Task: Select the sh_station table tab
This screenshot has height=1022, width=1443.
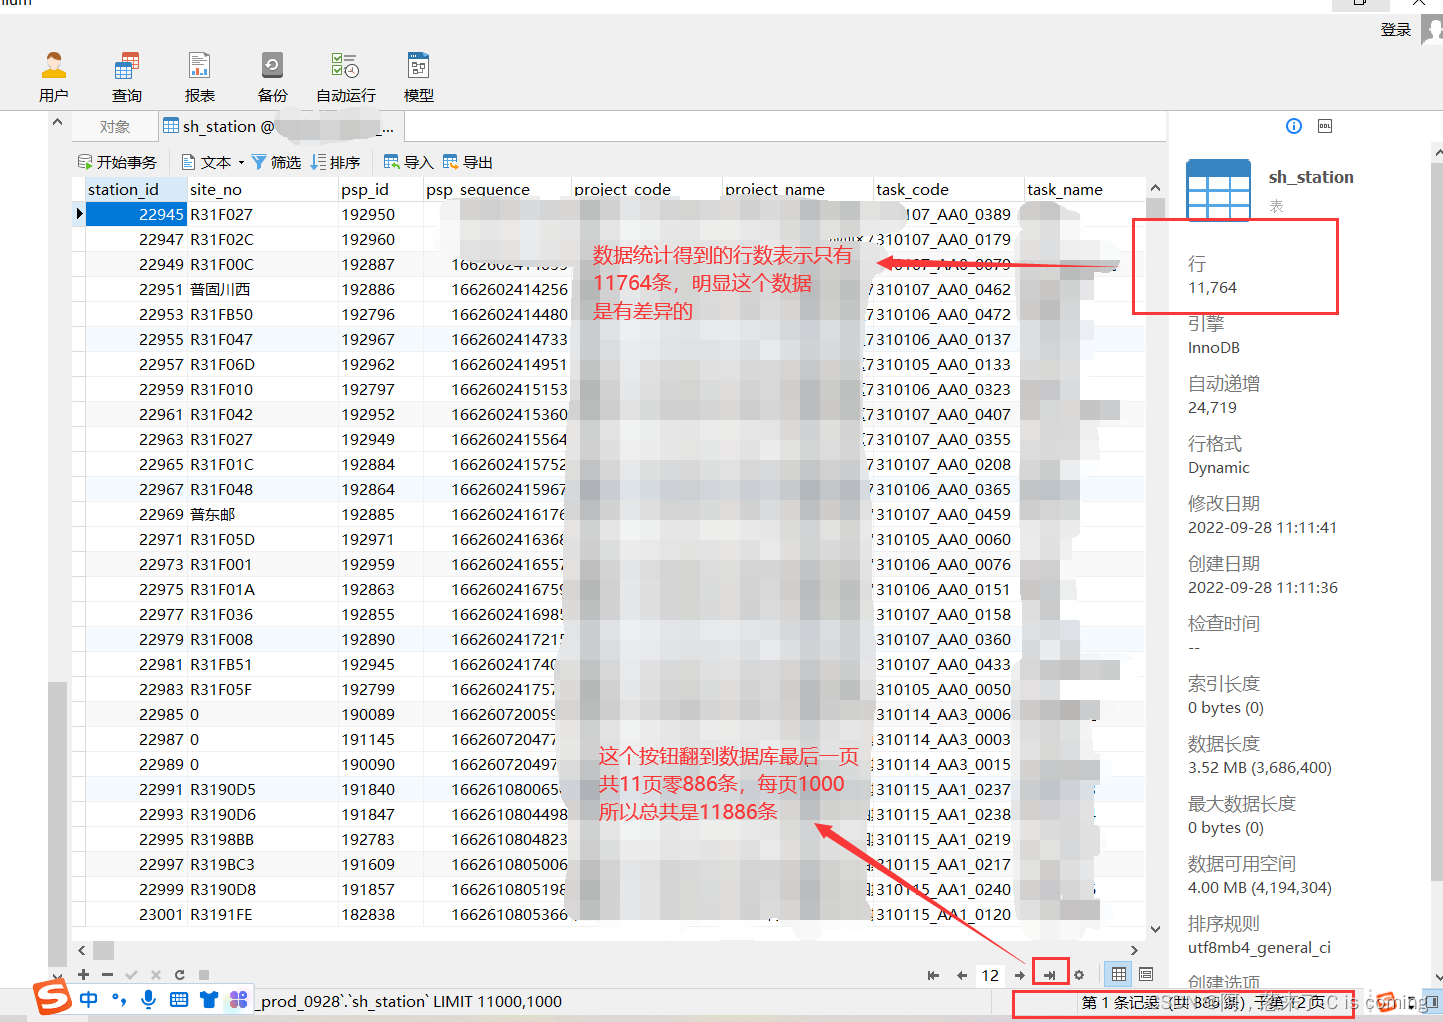Action: click(x=280, y=127)
